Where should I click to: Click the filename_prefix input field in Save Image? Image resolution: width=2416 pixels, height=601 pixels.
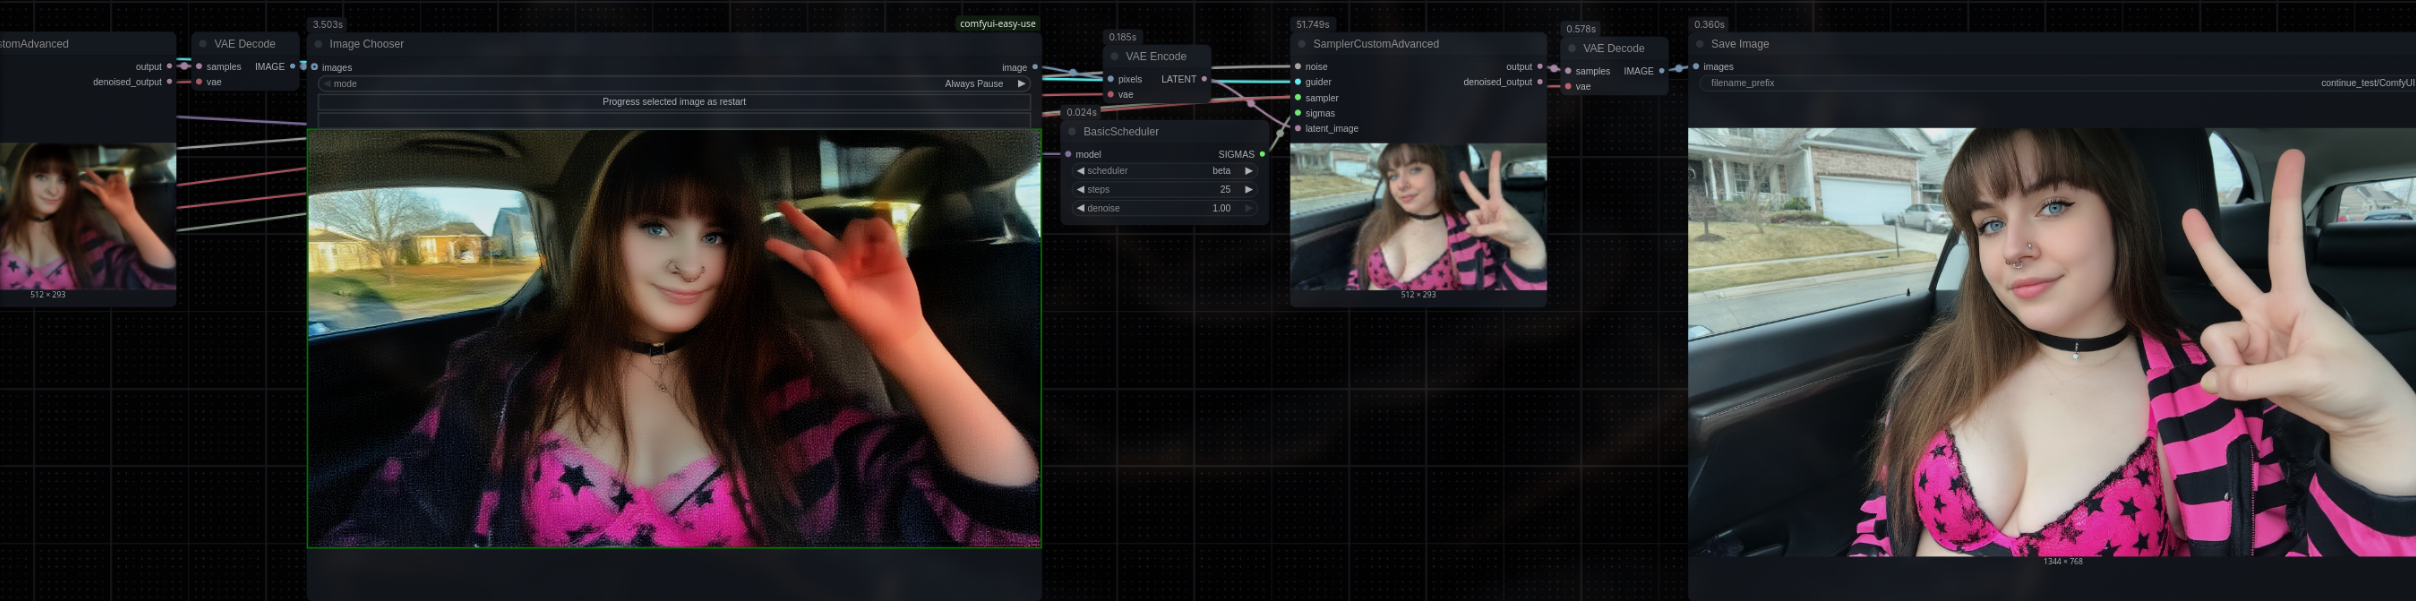pyautogui.click(x=2058, y=83)
